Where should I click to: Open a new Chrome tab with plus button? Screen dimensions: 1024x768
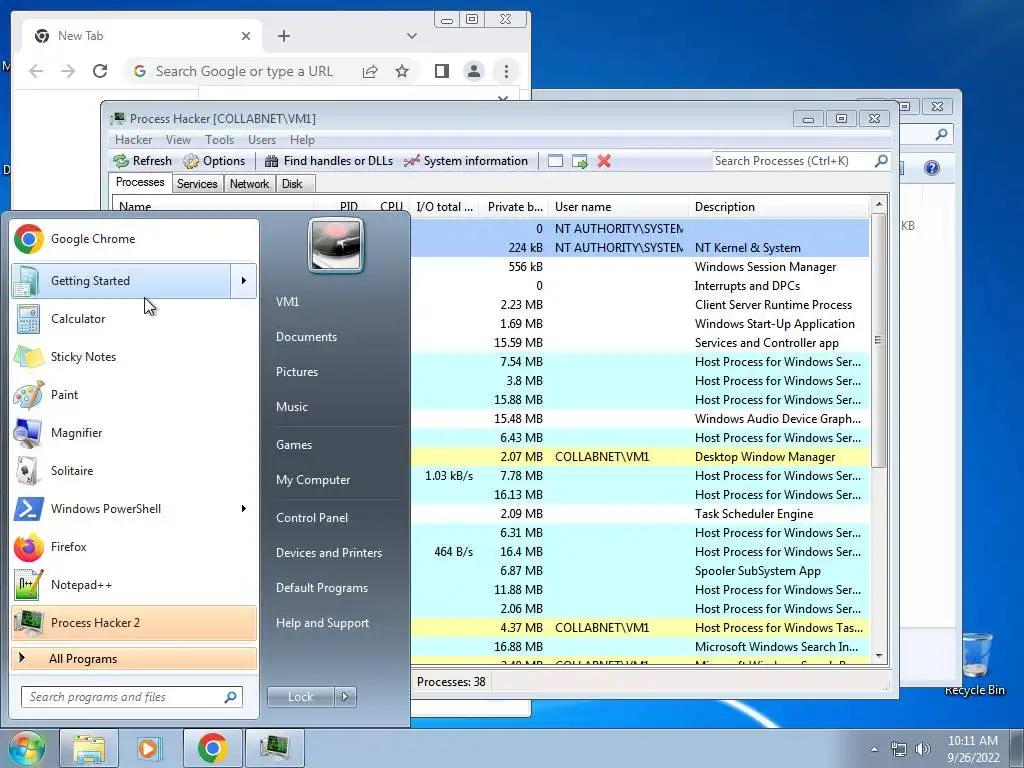click(x=283, y=36)
